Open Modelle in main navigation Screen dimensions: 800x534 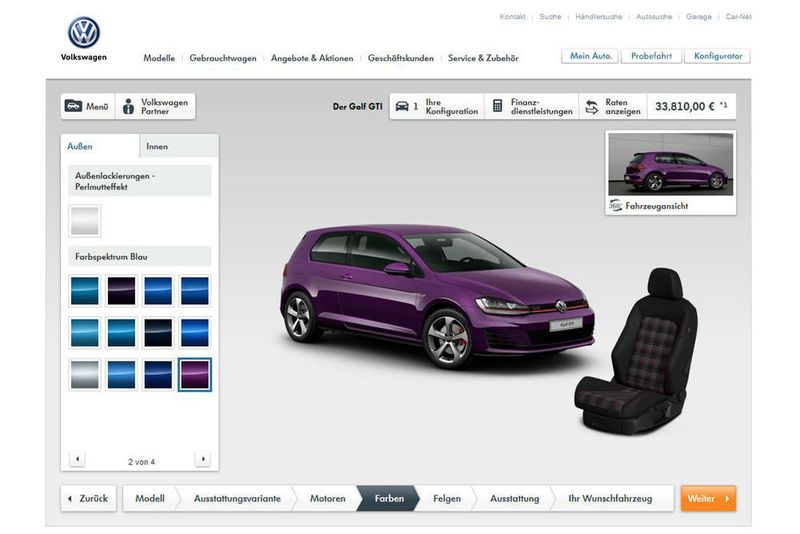pyautogui.click(x=159, y=58)
